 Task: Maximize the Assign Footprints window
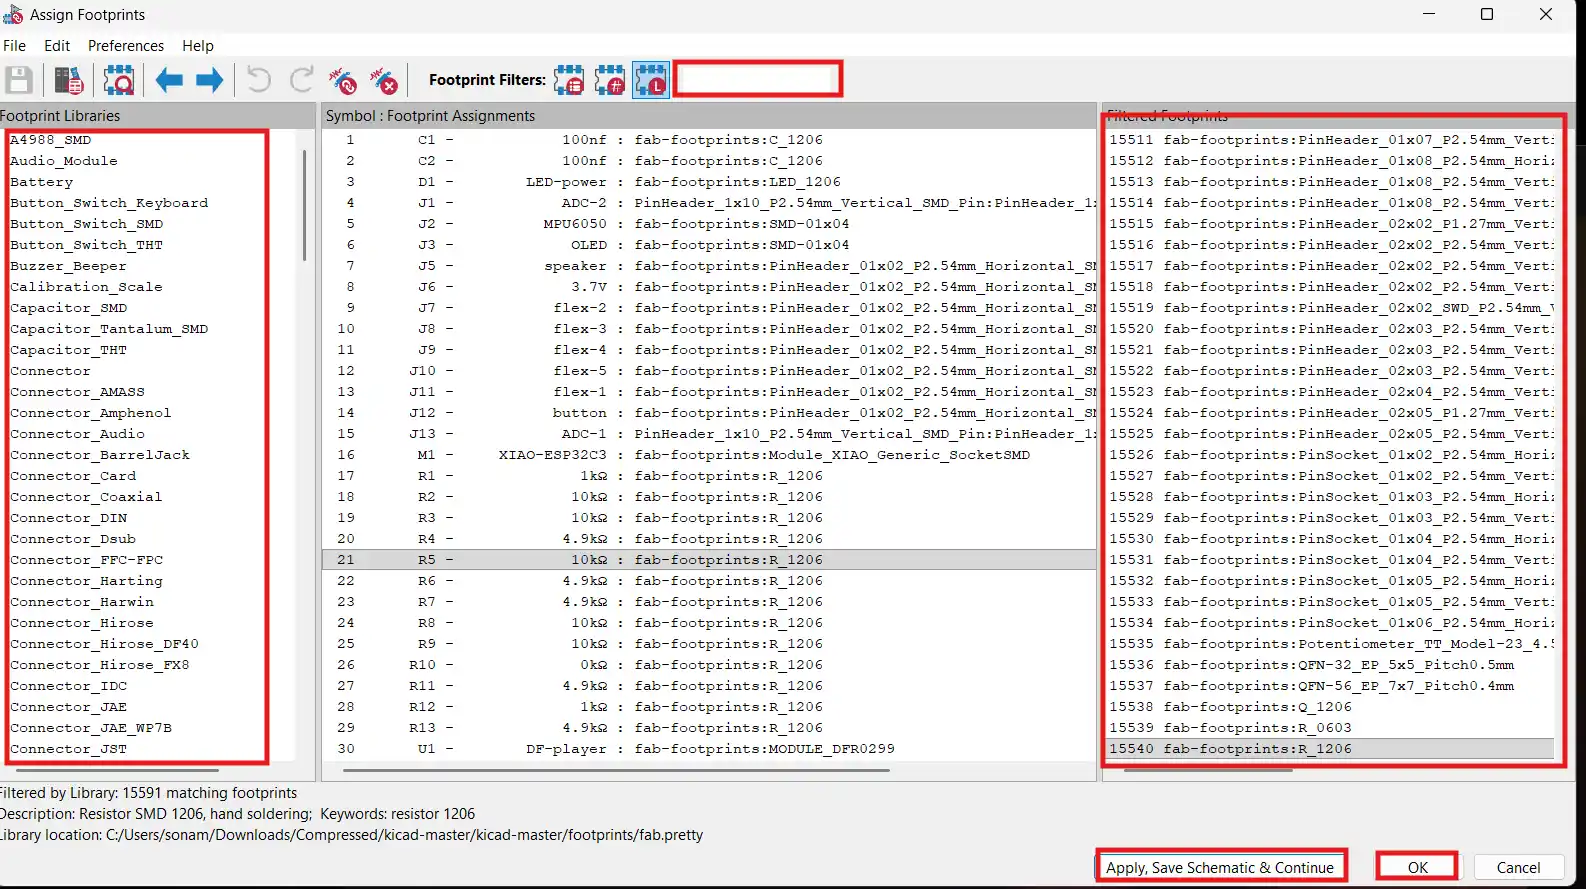(x=1487, y=14)
